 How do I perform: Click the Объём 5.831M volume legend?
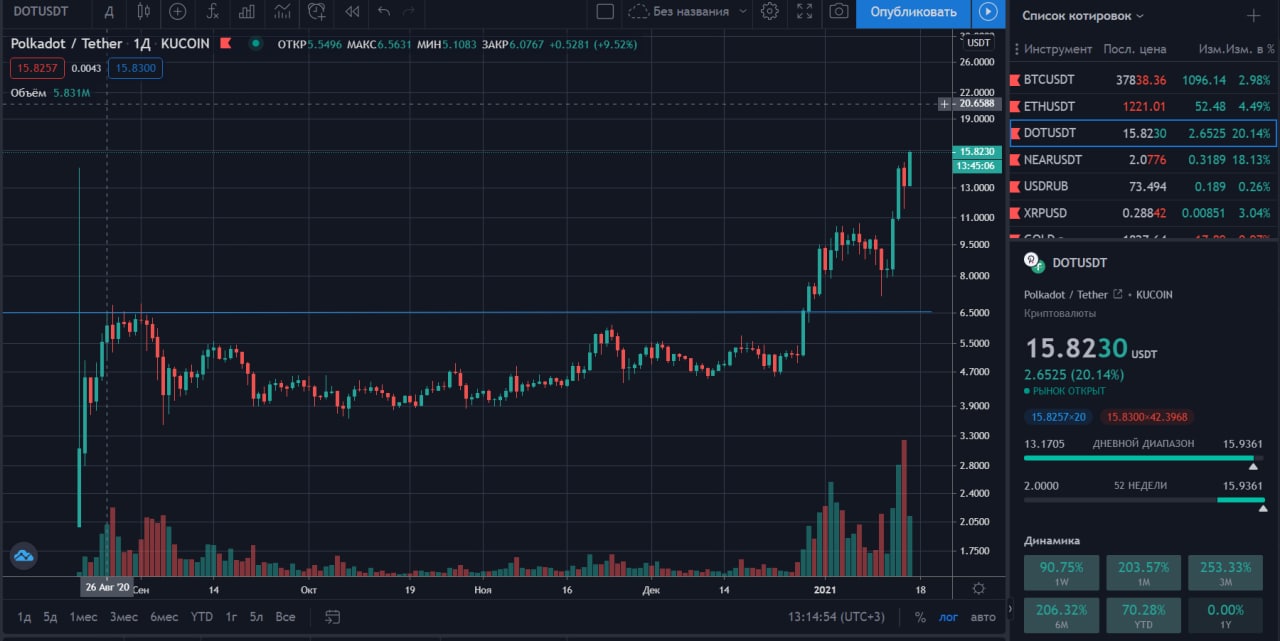point(50,93)
